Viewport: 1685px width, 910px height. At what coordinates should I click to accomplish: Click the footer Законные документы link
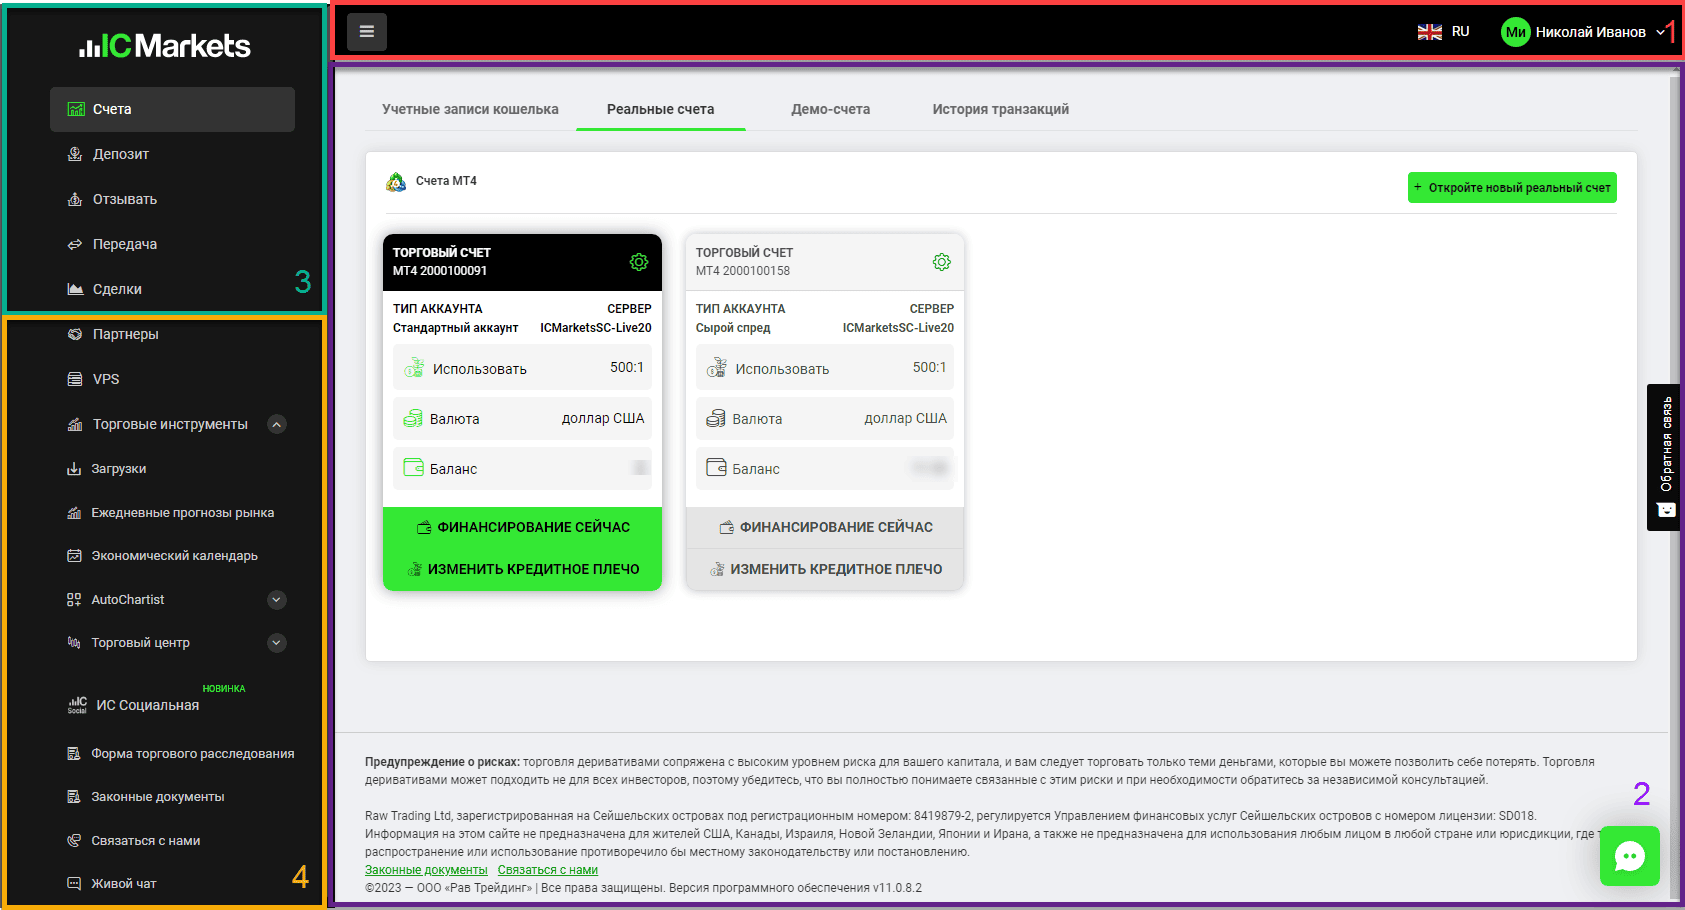tap(426, 870)
